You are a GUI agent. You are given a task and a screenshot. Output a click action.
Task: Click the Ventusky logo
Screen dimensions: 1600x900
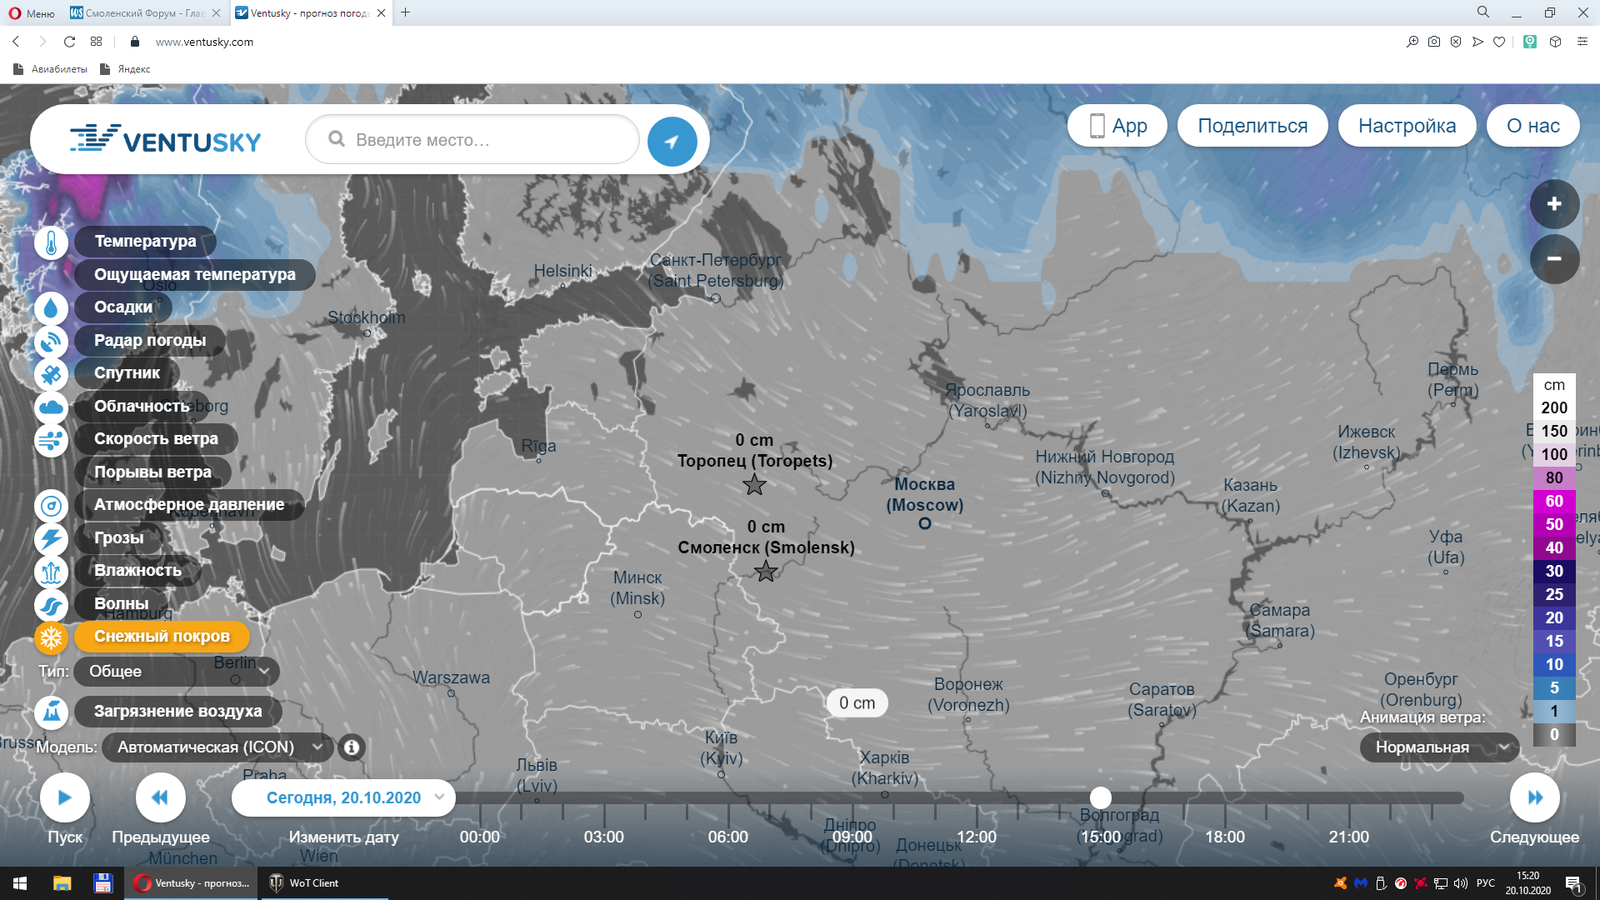click(x=166, y=140)
